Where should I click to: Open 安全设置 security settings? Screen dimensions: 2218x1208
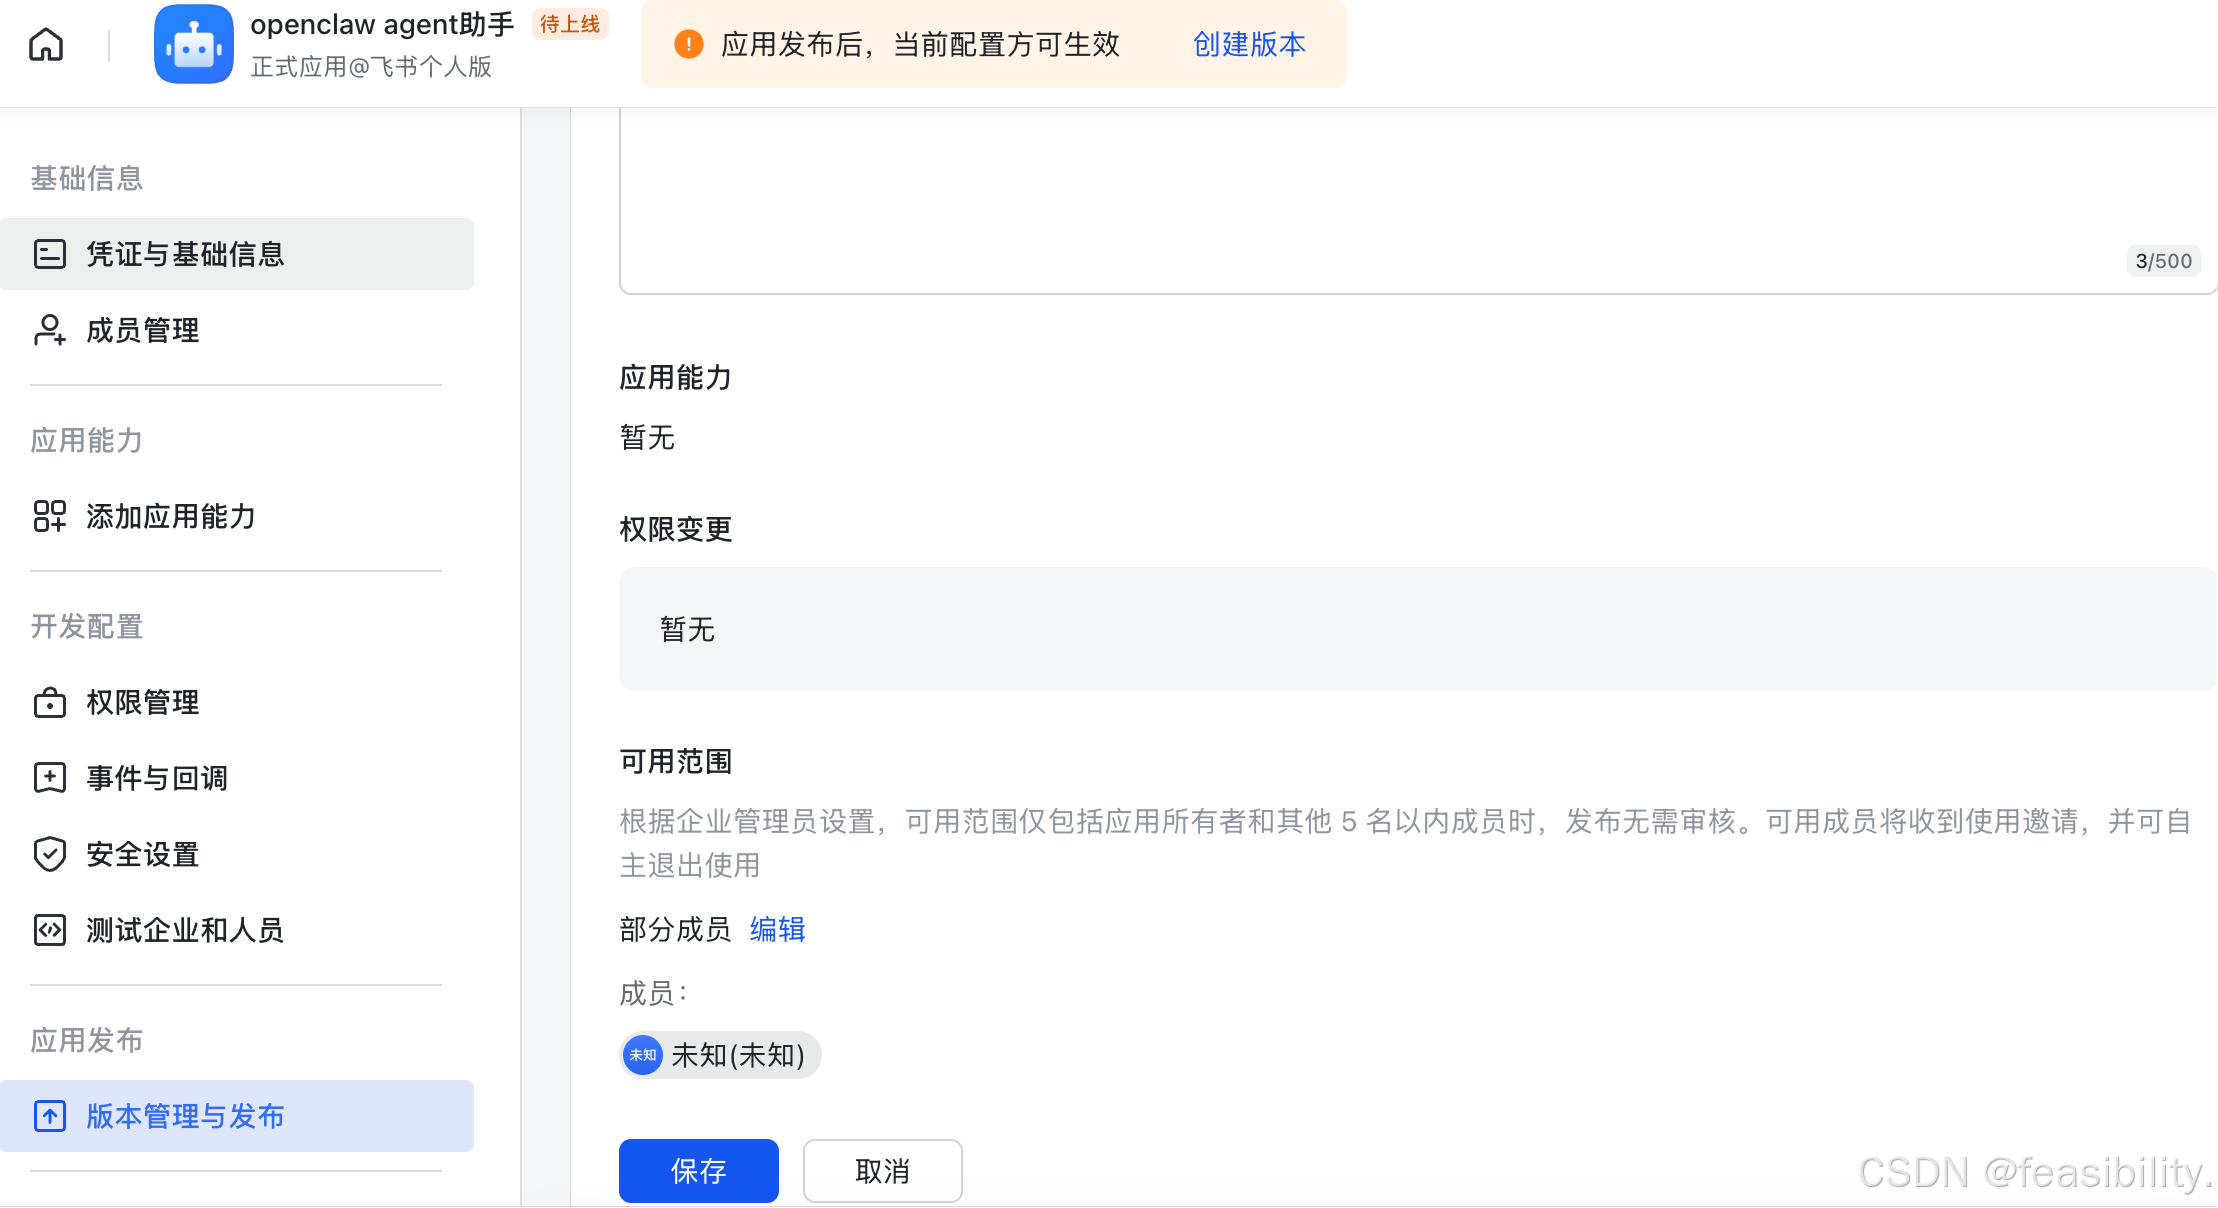(x=141, y=854)
